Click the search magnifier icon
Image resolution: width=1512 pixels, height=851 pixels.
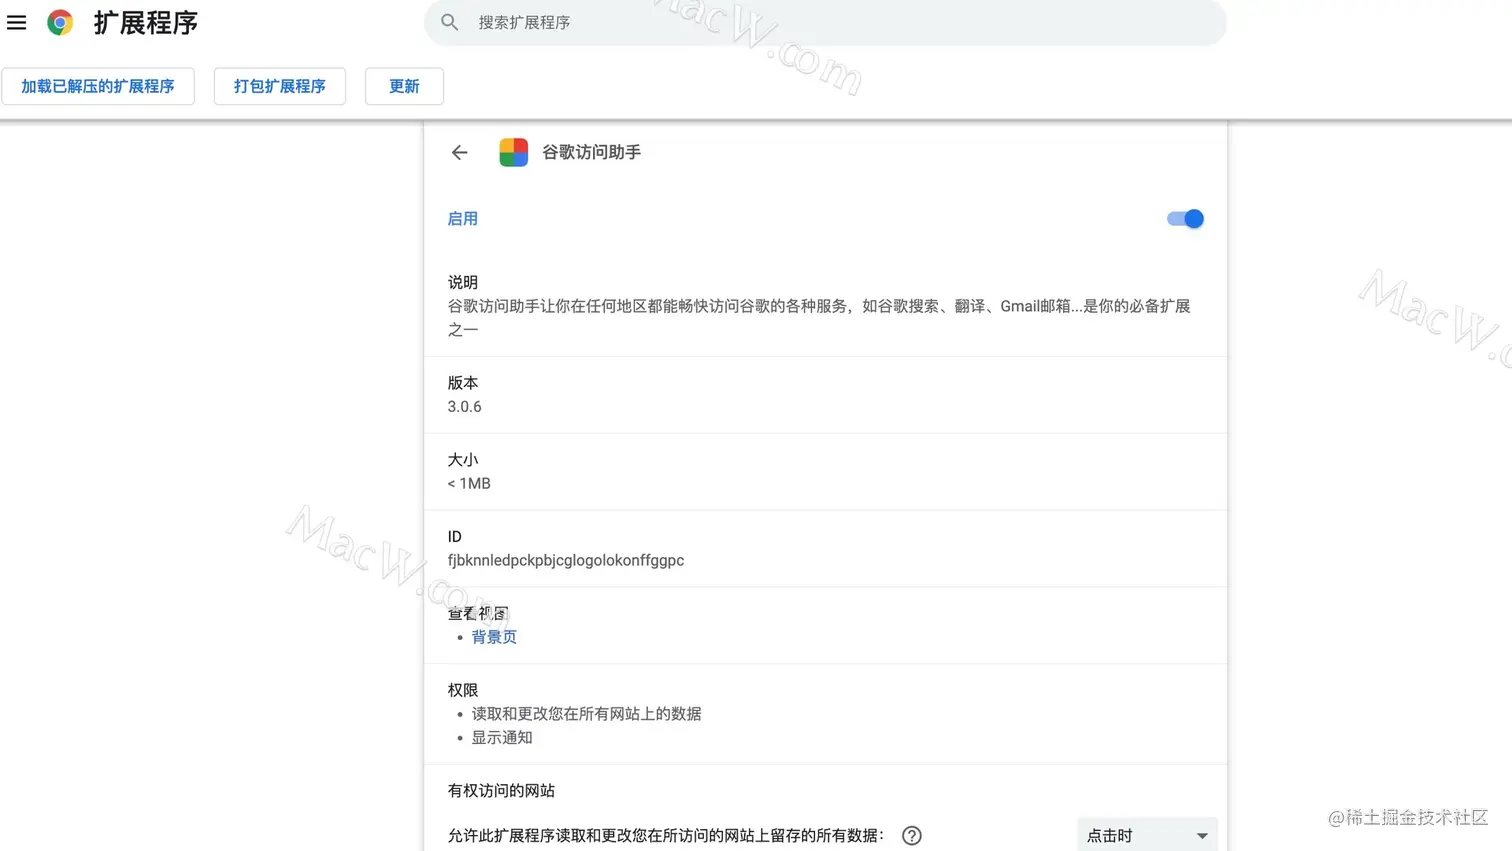coord(450,22)
